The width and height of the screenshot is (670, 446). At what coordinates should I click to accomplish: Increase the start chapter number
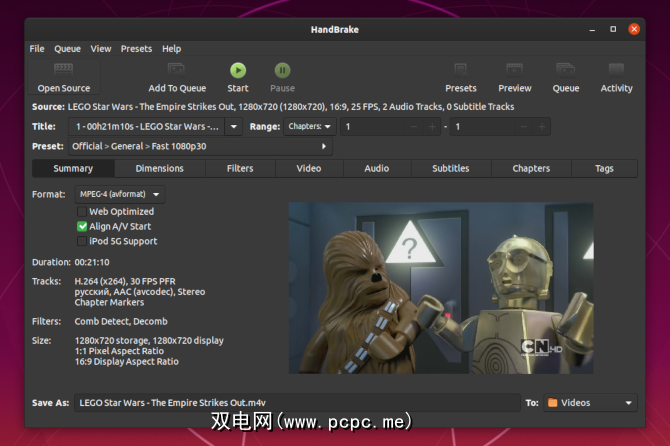(432, 127)
